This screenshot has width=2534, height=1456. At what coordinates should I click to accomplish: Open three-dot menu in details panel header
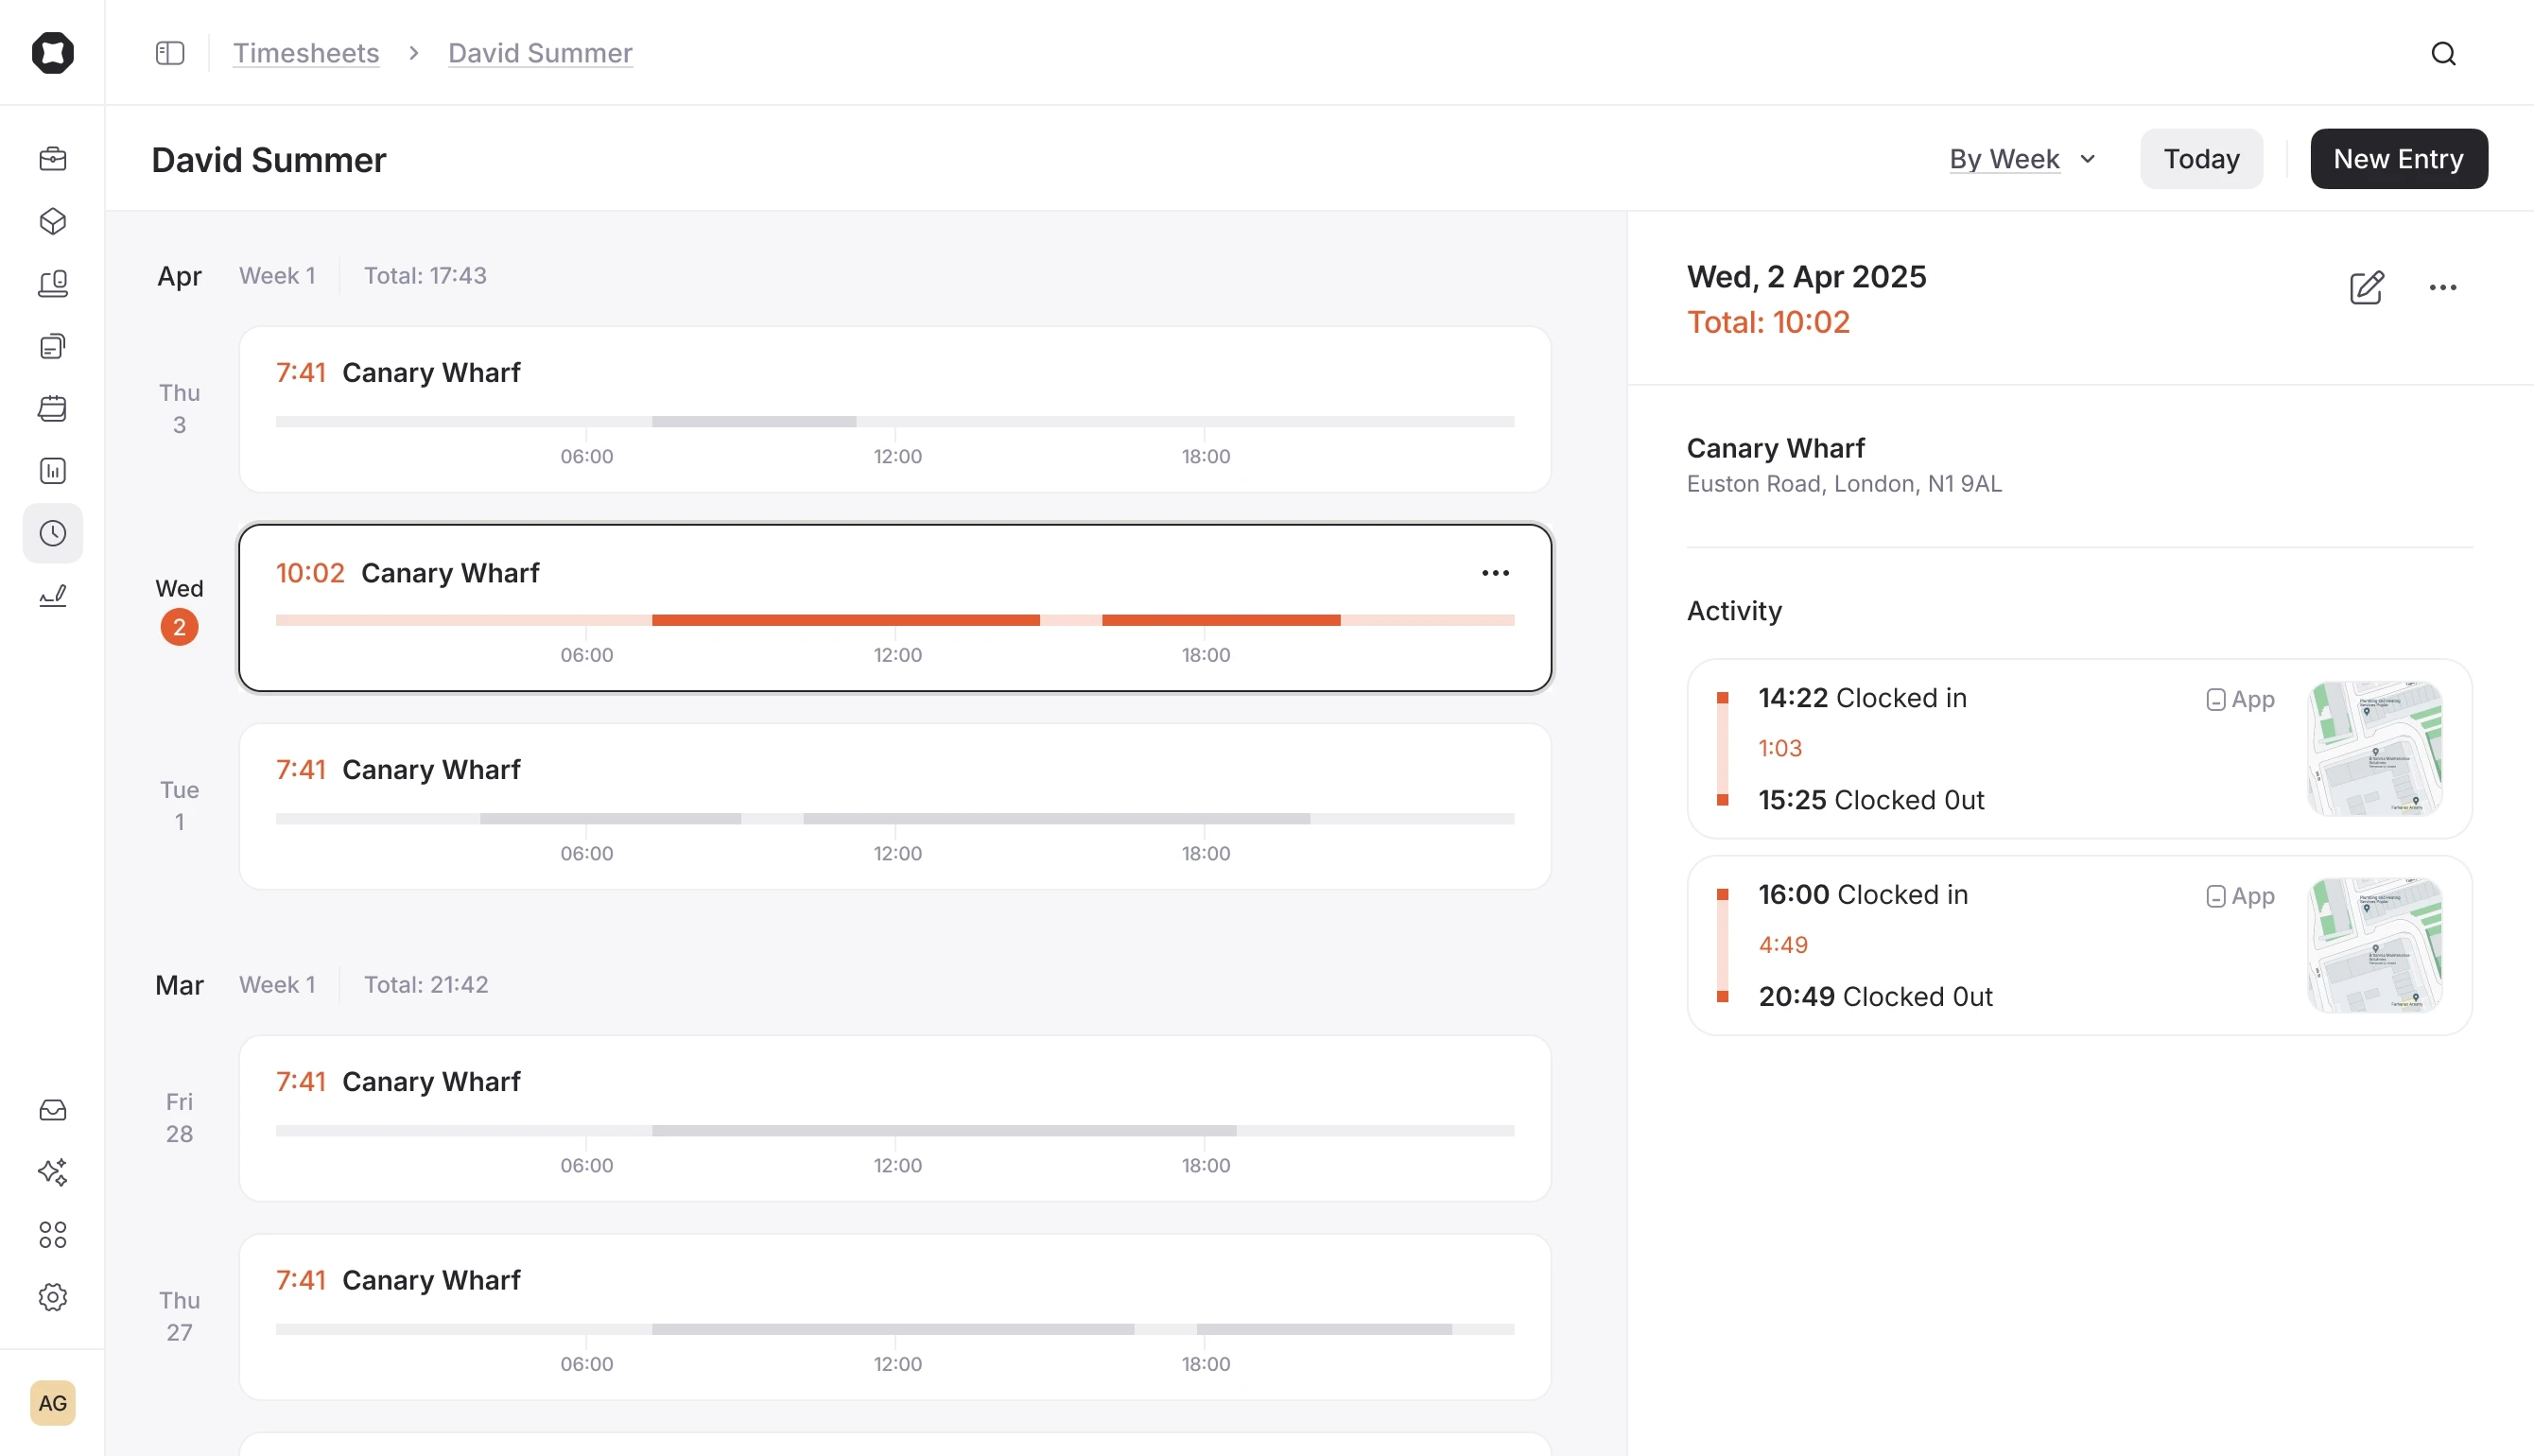[x=2442, y=288]
